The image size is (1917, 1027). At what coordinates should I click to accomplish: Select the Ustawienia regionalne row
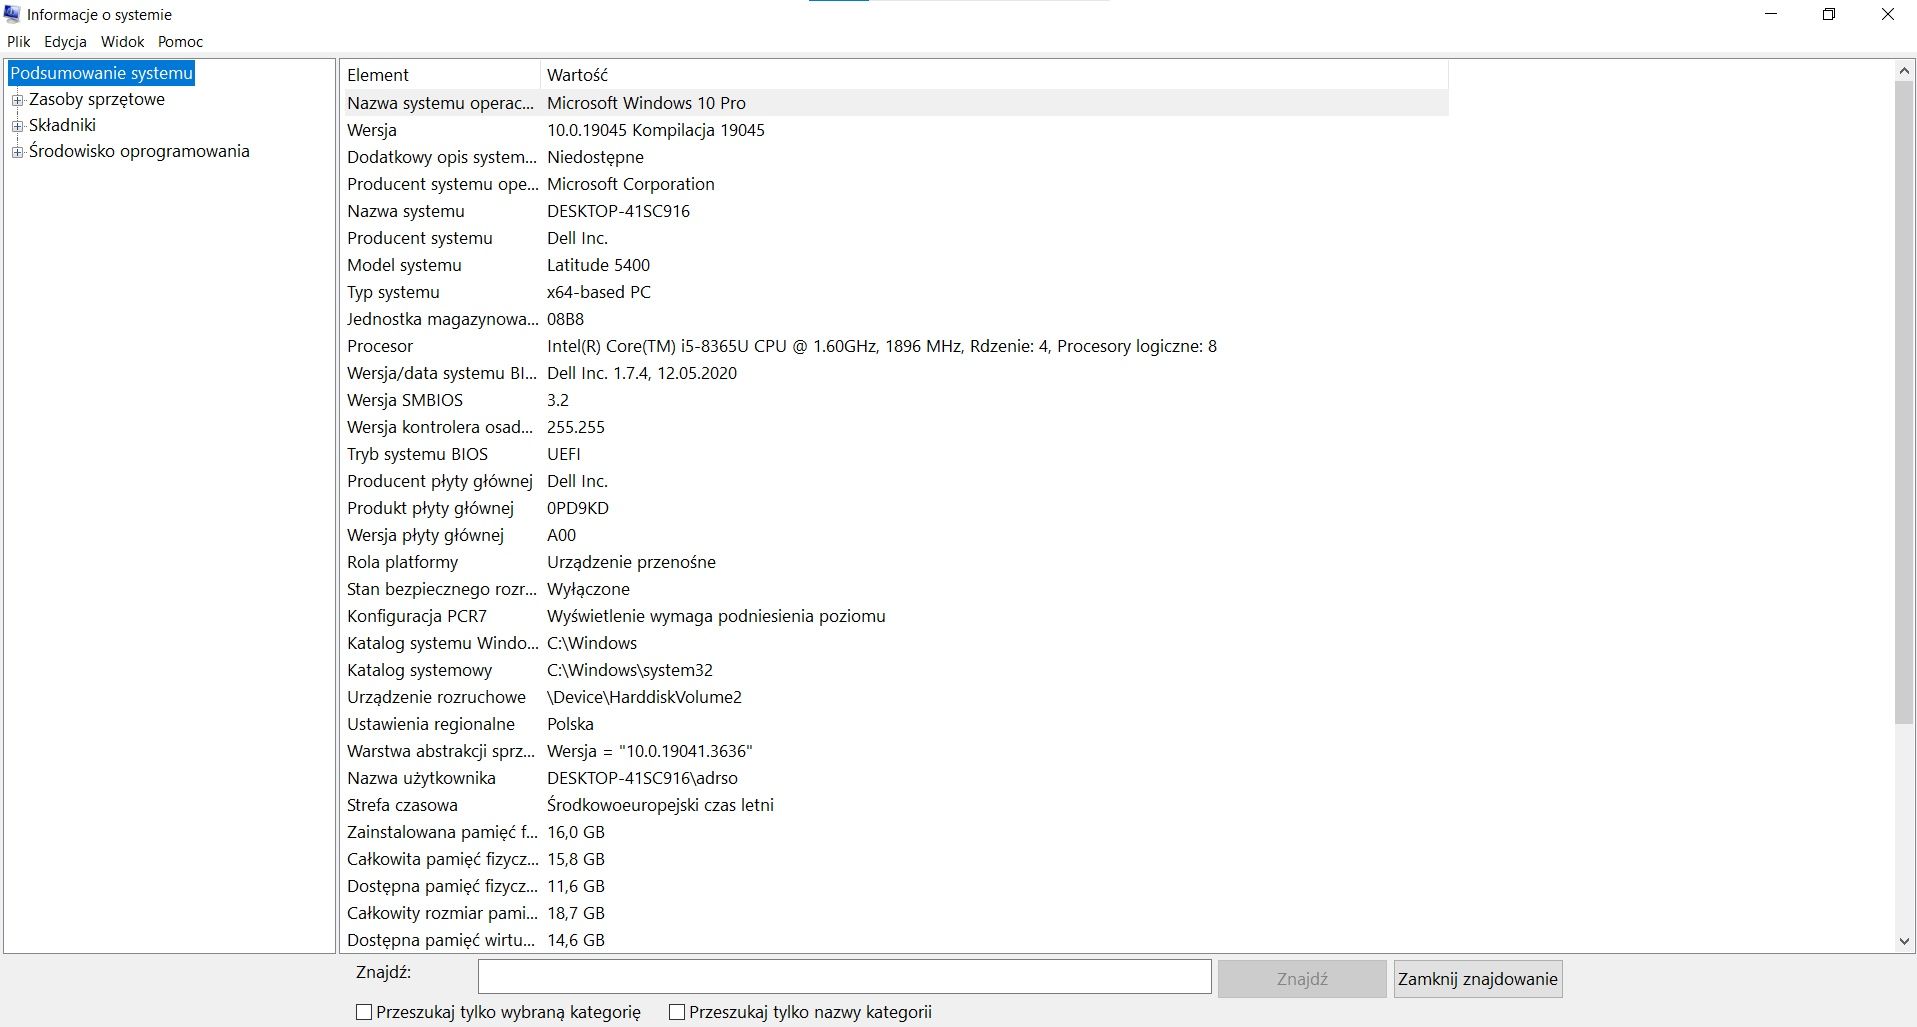coord(896,724)
